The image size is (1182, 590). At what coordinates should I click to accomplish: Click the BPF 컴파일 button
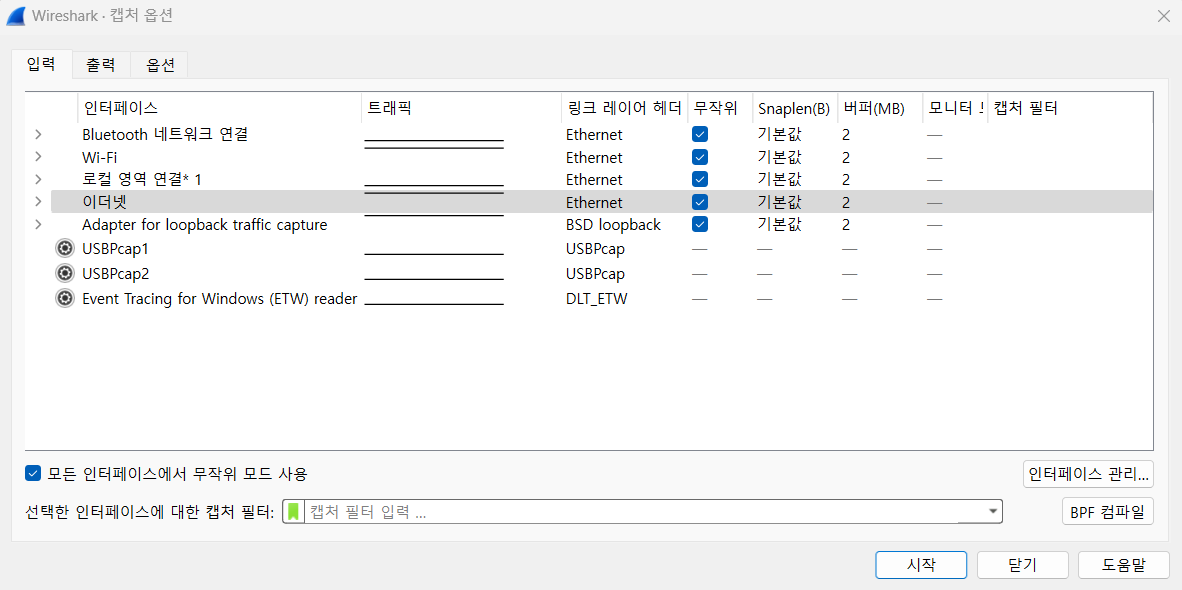1107,512
